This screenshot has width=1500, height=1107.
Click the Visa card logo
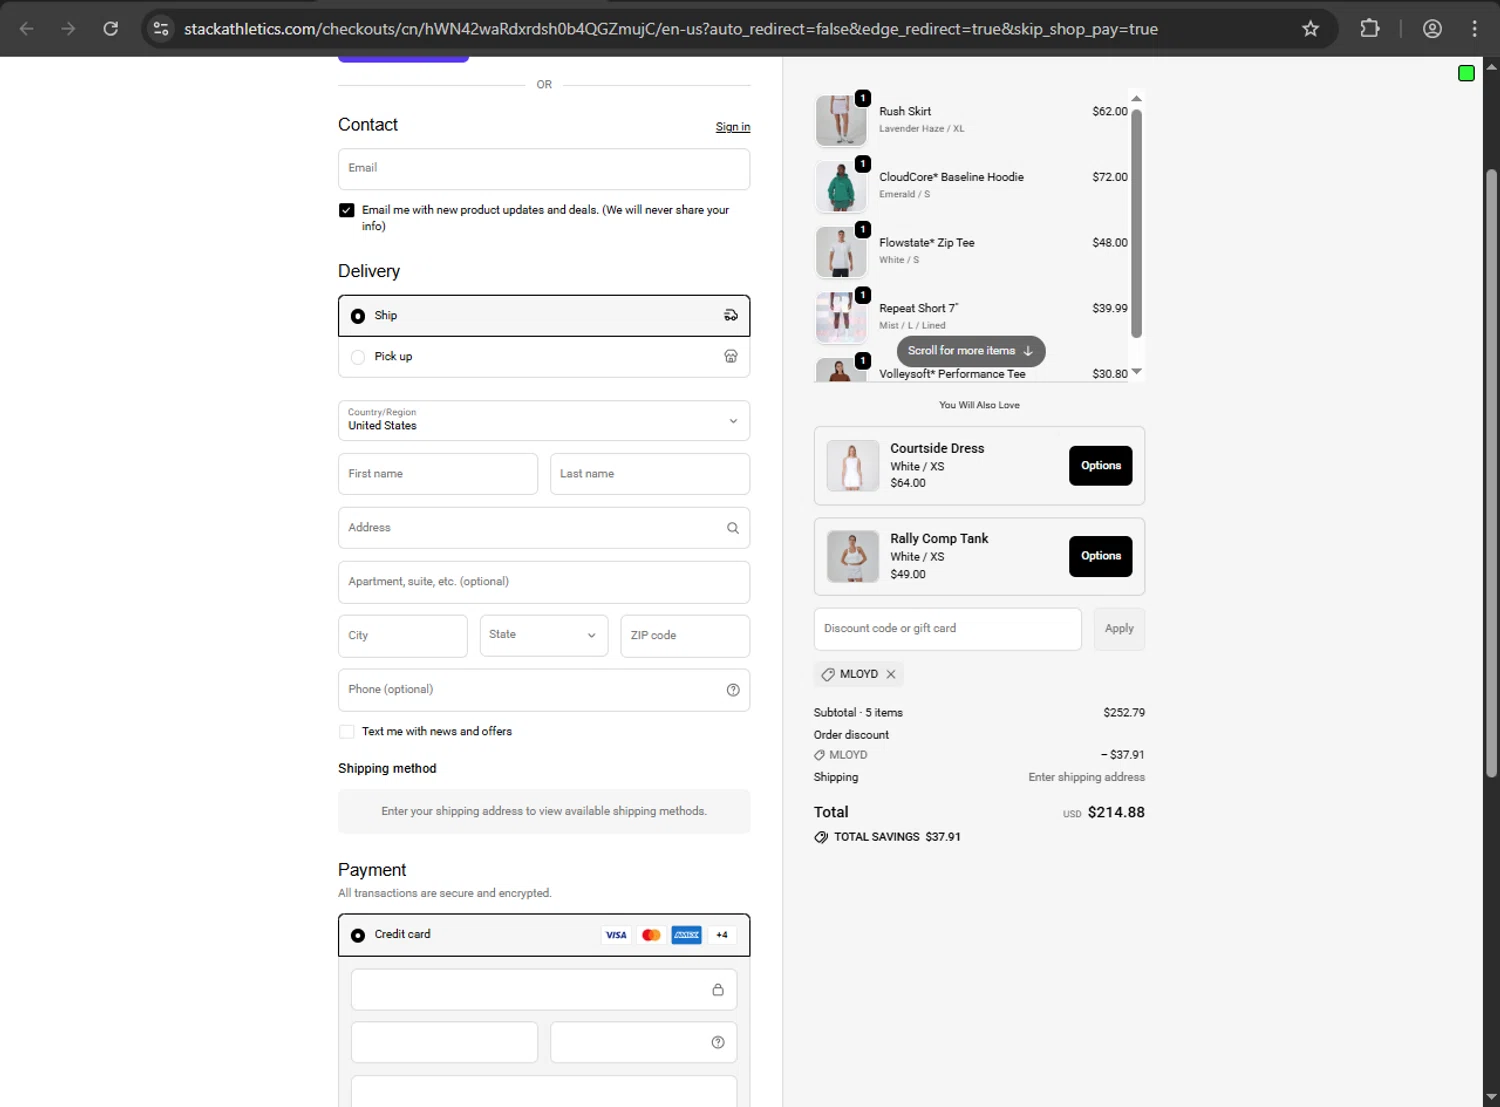pos(616,935)
